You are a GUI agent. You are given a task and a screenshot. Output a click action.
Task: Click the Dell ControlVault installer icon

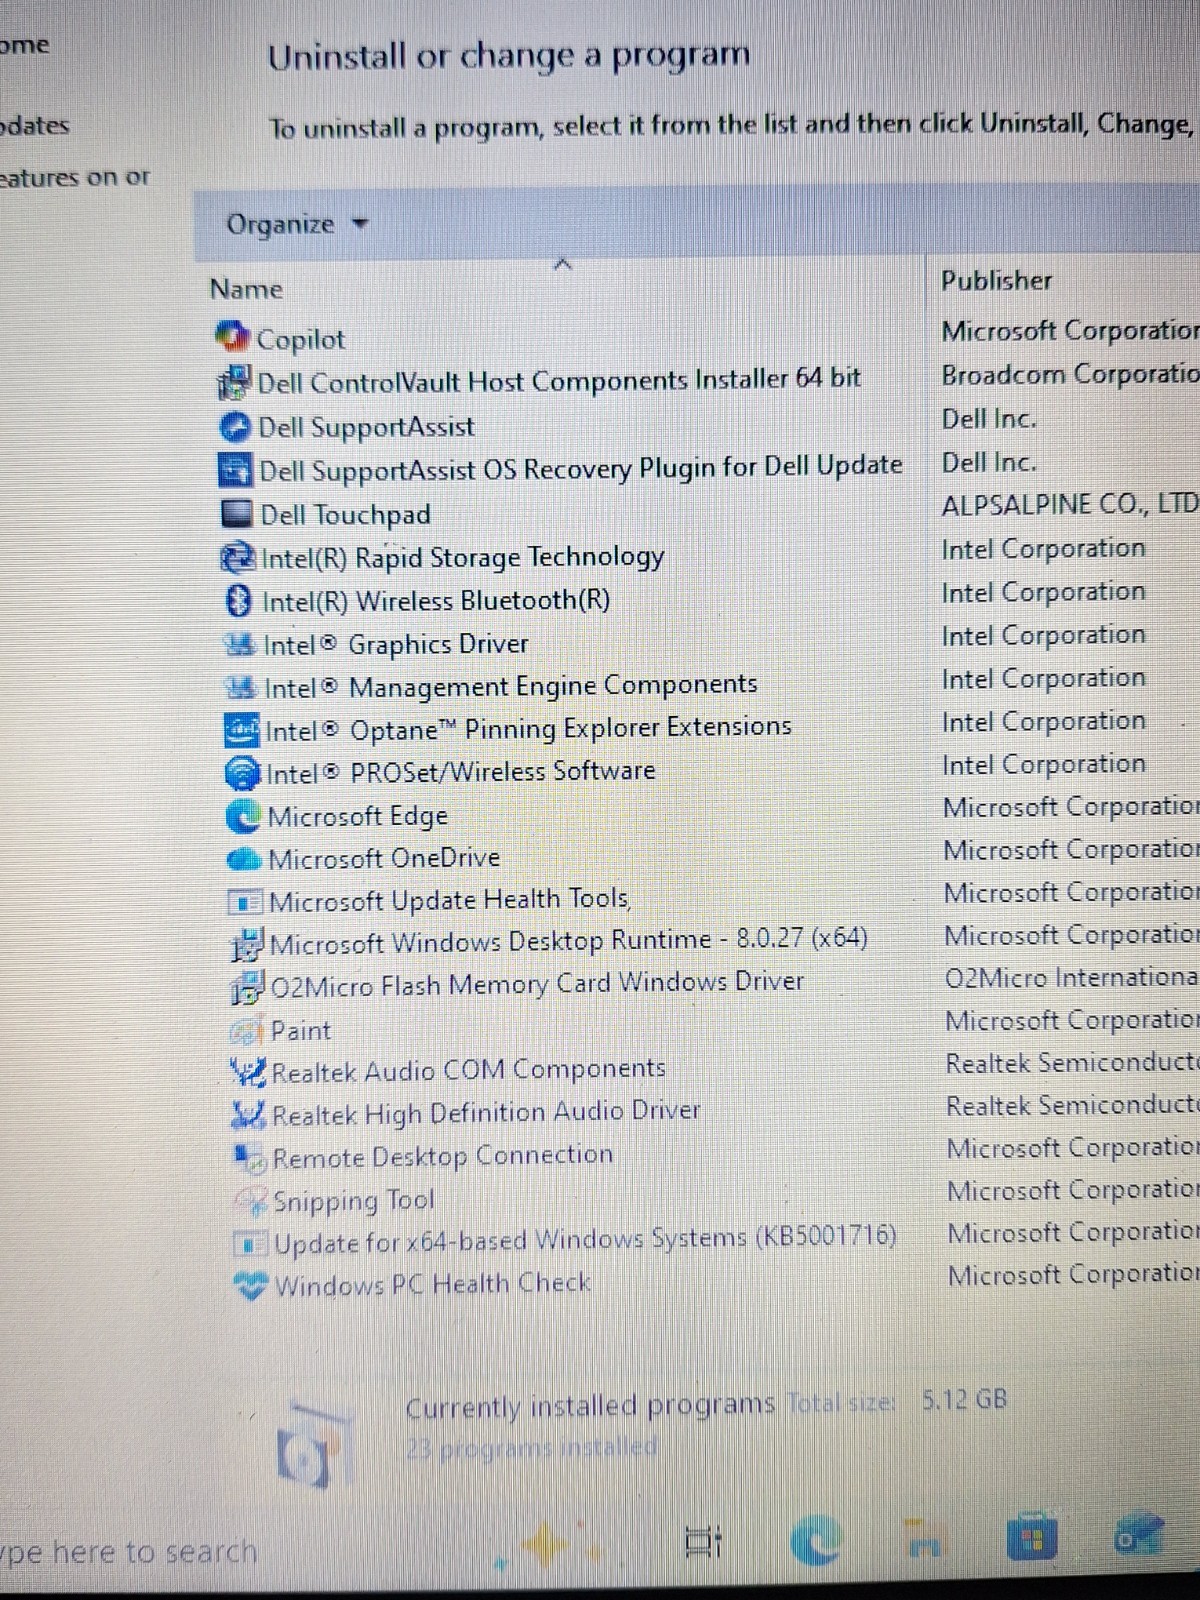click(x=235, y=382)
